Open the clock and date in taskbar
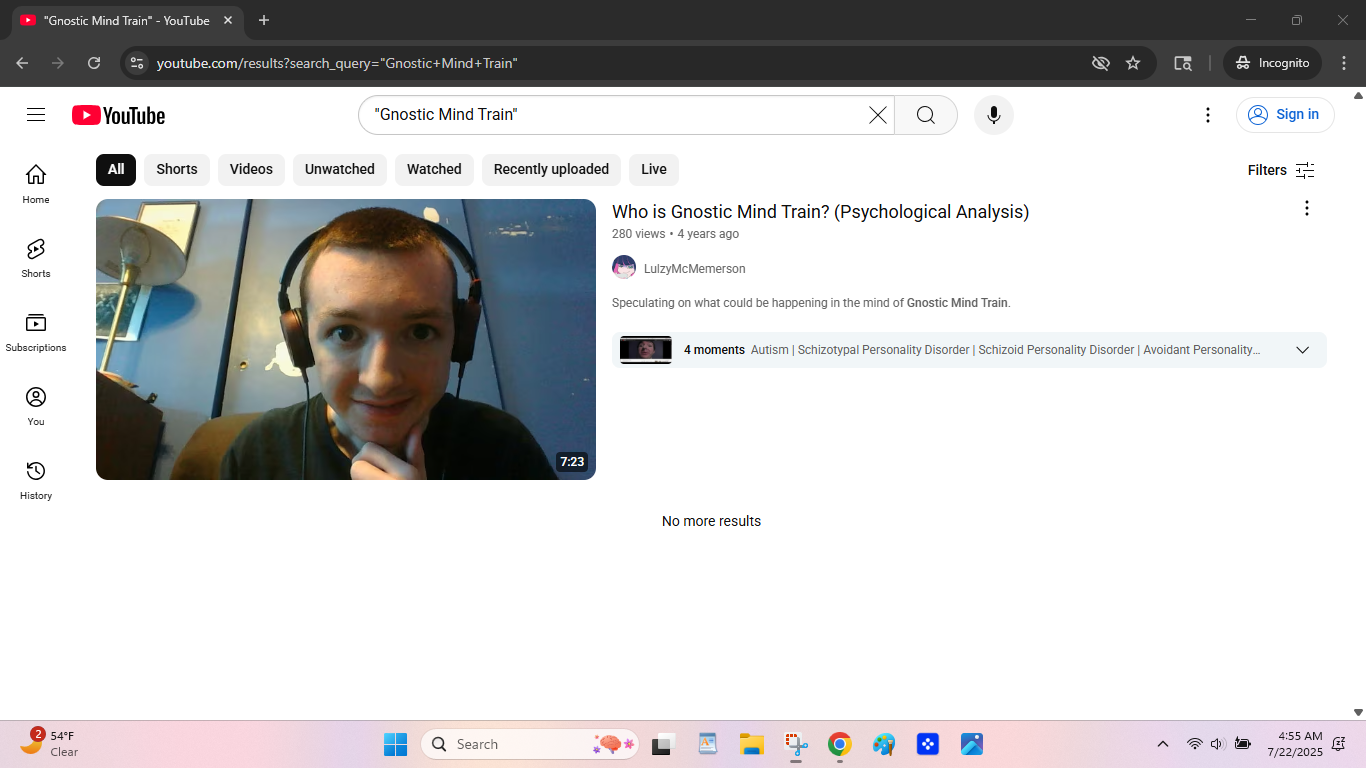Screen dimensions: 1366x768 pyautogui.click(x=1295, y=744)
